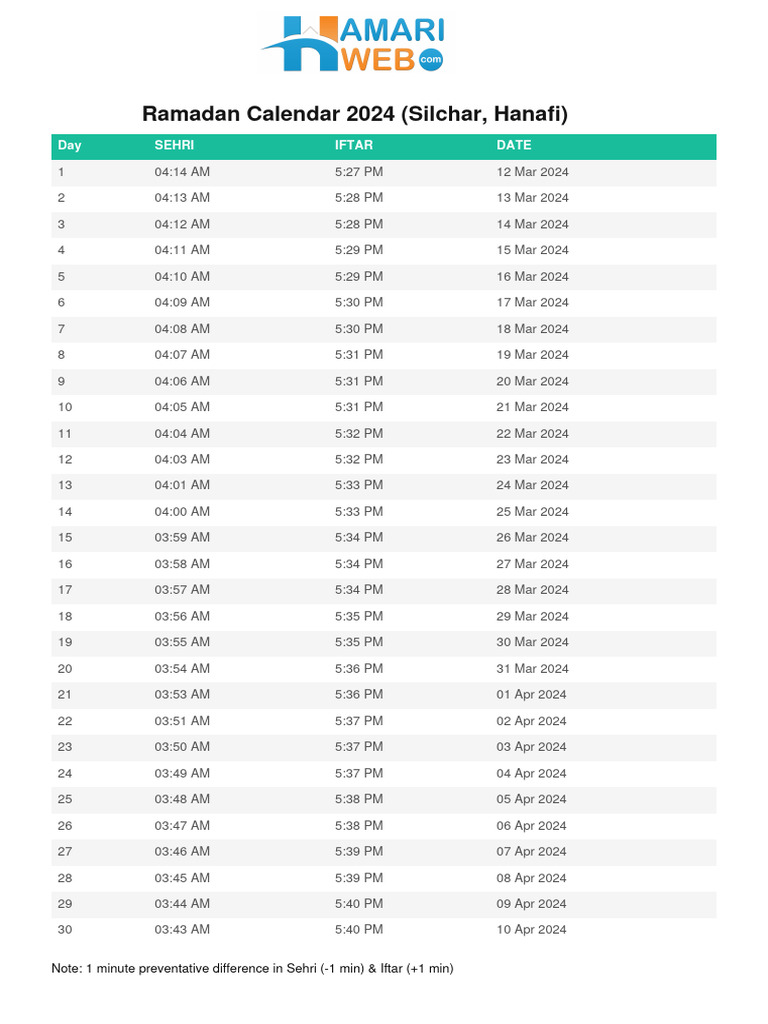Click the DATE column header
The height and width of the screenshot is (1024, 768).
pyautogui.click(x=514, y=146)
